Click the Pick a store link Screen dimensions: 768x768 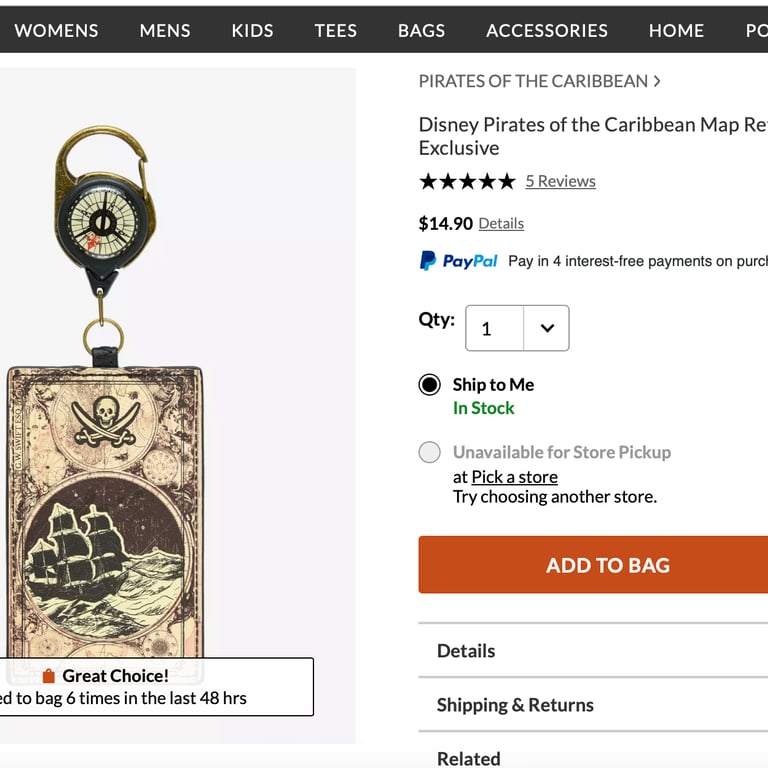(514, 477)
